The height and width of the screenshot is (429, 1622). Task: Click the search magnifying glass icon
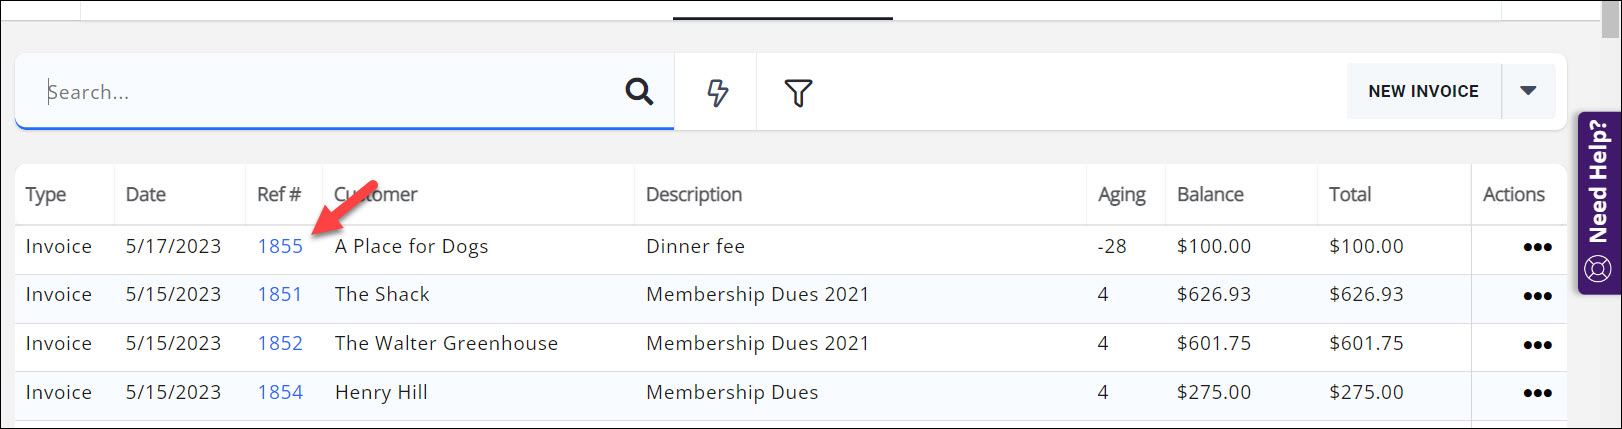pyautogui.click(x=639, y=92)
